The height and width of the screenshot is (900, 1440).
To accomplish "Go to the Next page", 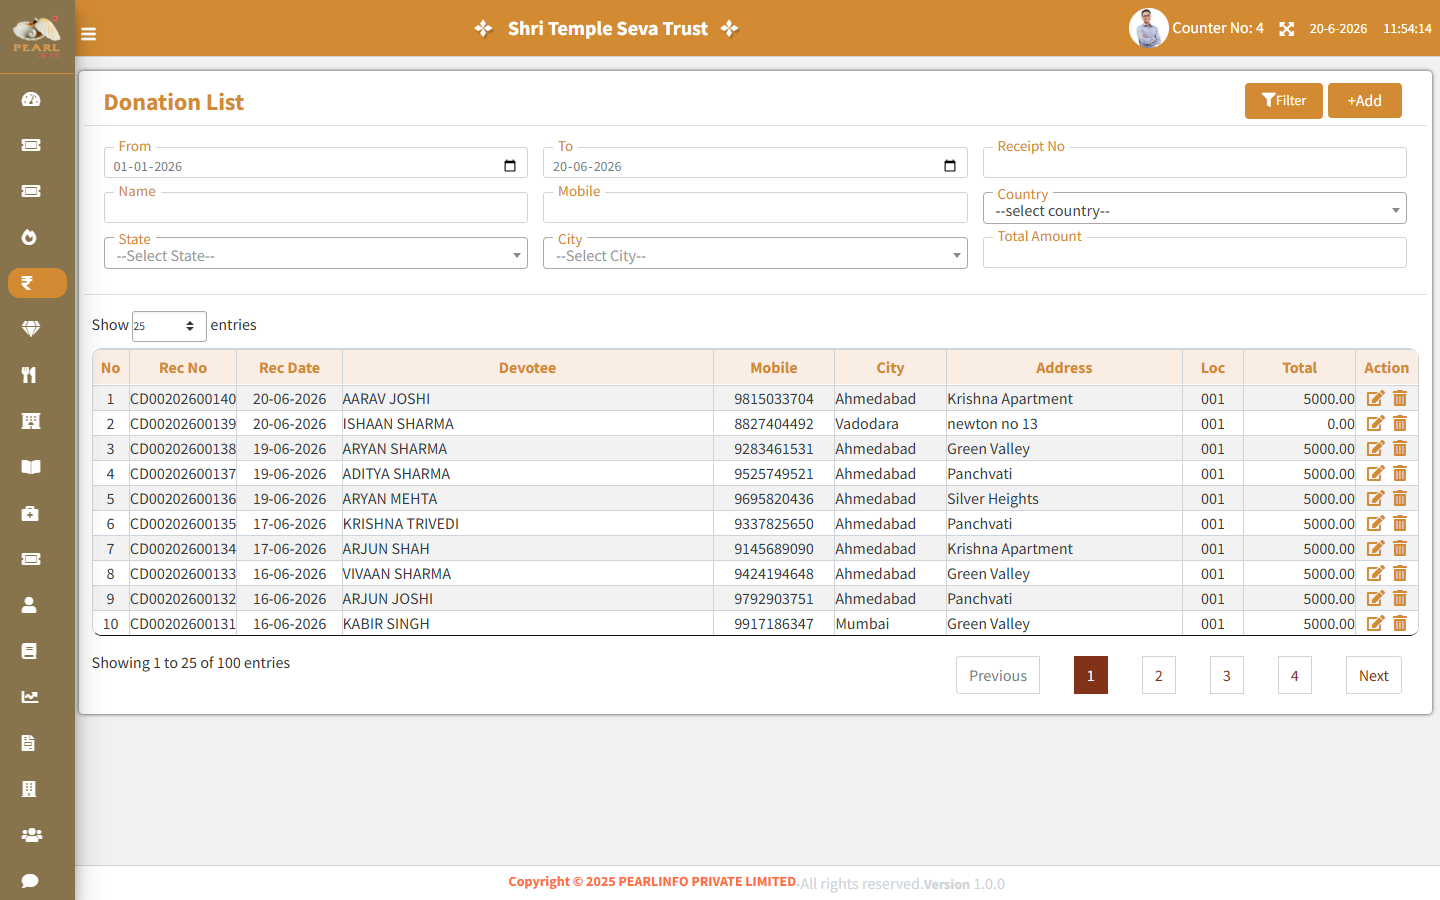I will [1374, 675].
